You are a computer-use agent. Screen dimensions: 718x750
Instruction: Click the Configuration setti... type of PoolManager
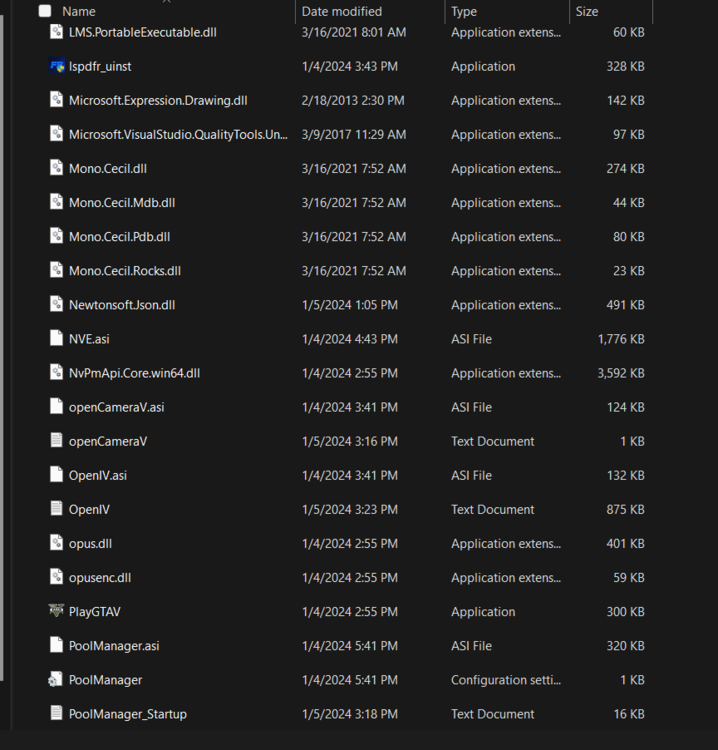pyautogui.click(x=506, y=680)
